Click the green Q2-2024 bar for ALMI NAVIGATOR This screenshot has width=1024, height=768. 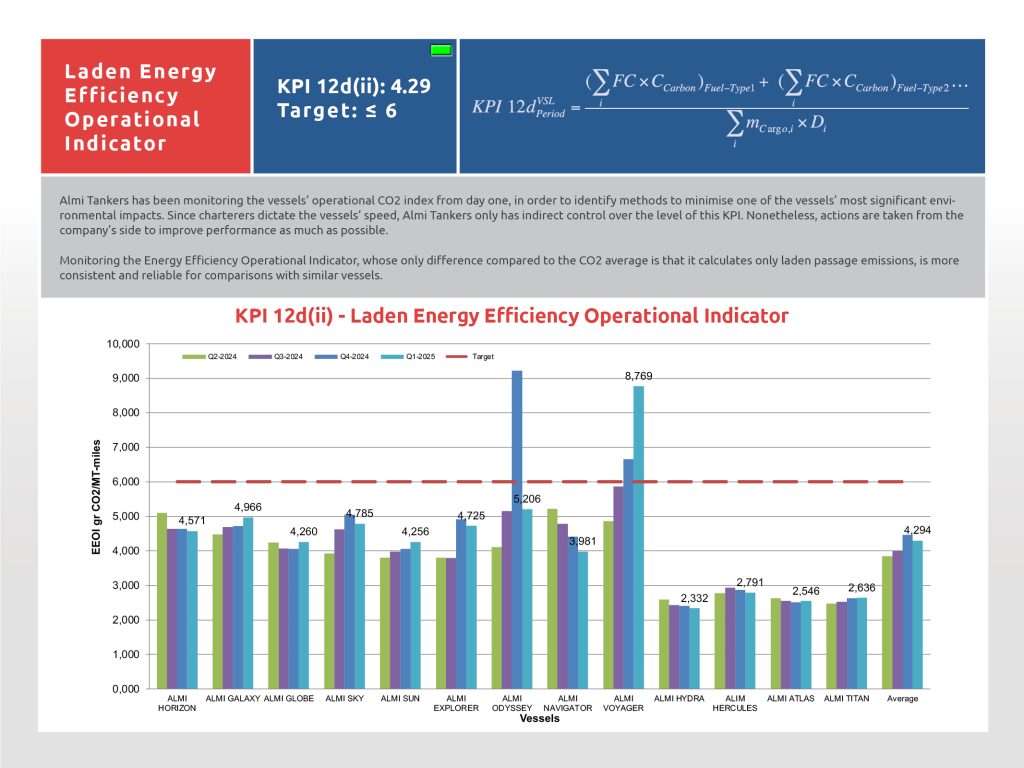pyautogui.click(x=552, y=599)
